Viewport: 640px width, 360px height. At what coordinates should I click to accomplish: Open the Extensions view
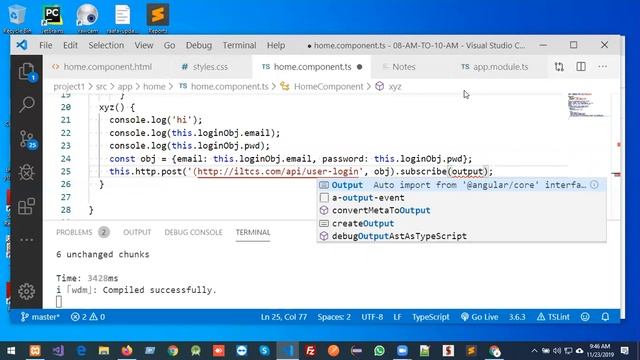coord(27,206)
